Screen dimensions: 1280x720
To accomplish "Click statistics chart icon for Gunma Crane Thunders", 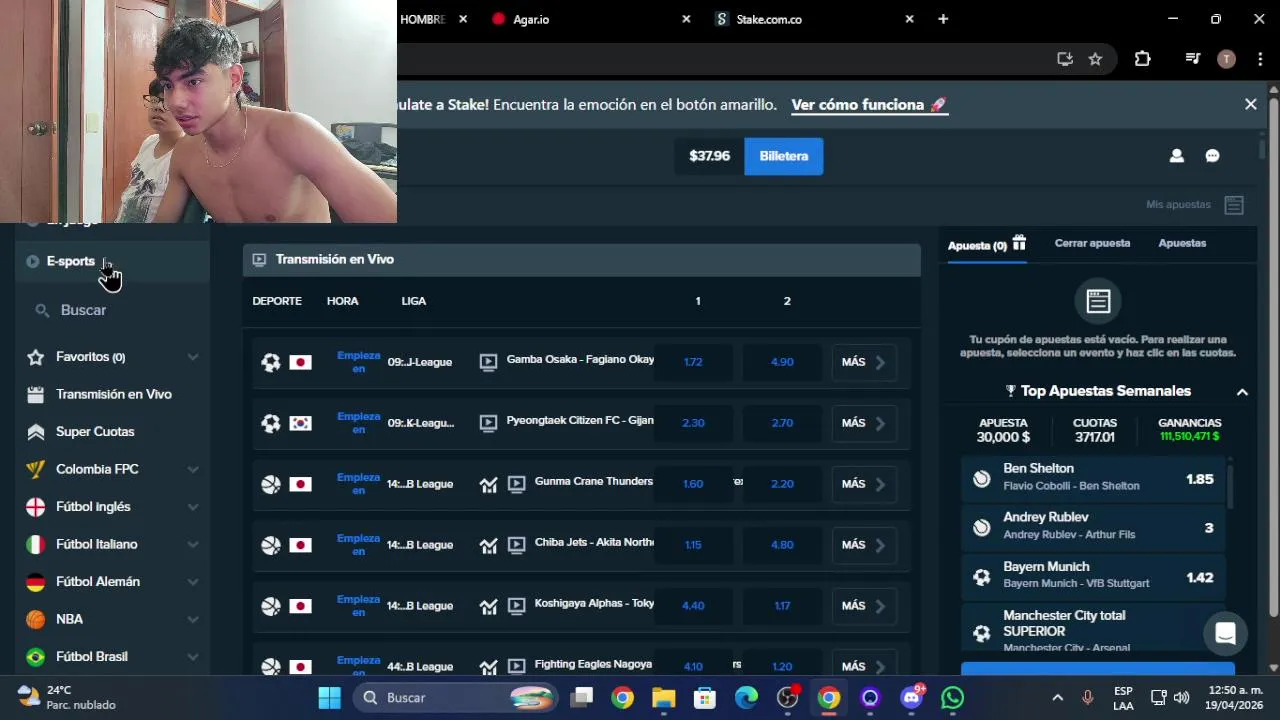I will pyautogui.click(x=488, y=485).
